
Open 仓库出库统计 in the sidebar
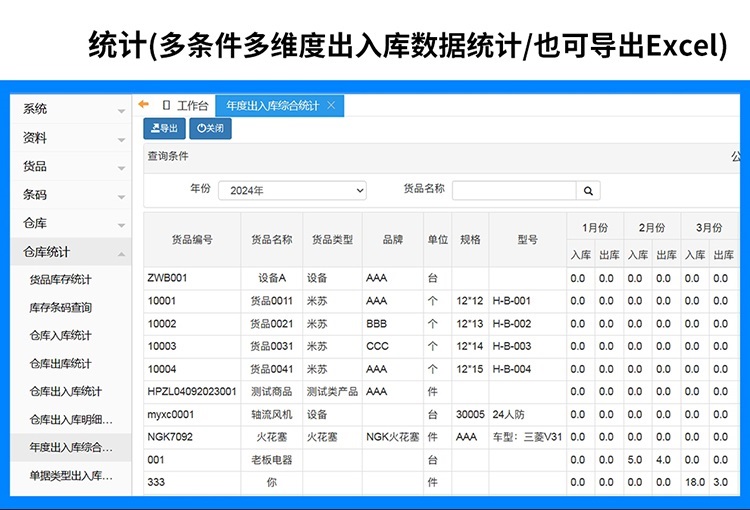tap(61, 364)
